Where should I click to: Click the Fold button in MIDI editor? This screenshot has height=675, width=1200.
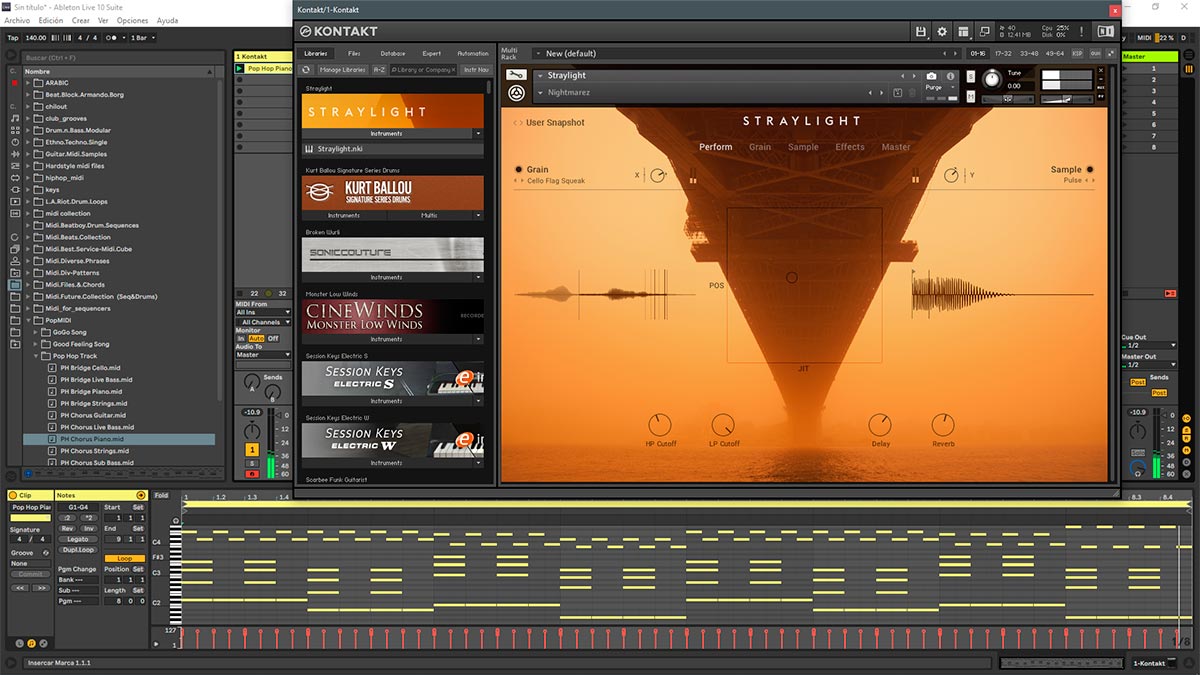coord(162,496)
